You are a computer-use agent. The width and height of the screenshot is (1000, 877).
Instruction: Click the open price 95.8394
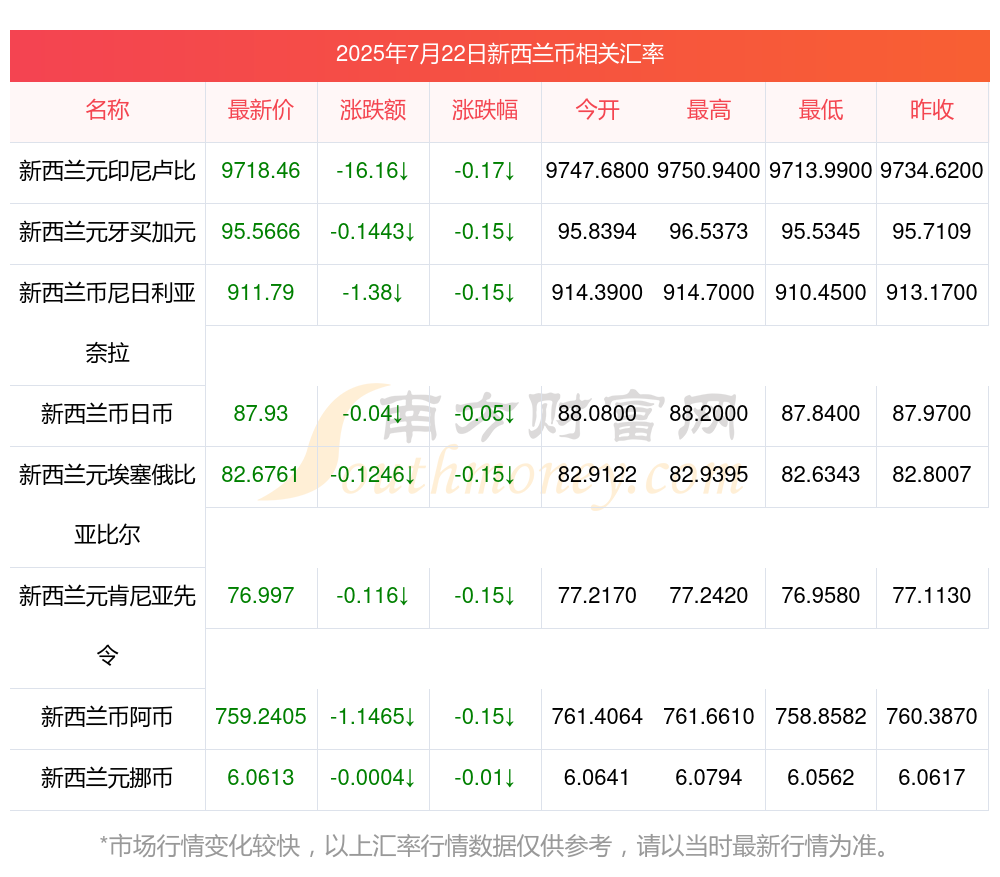click(x=597, y=232)
